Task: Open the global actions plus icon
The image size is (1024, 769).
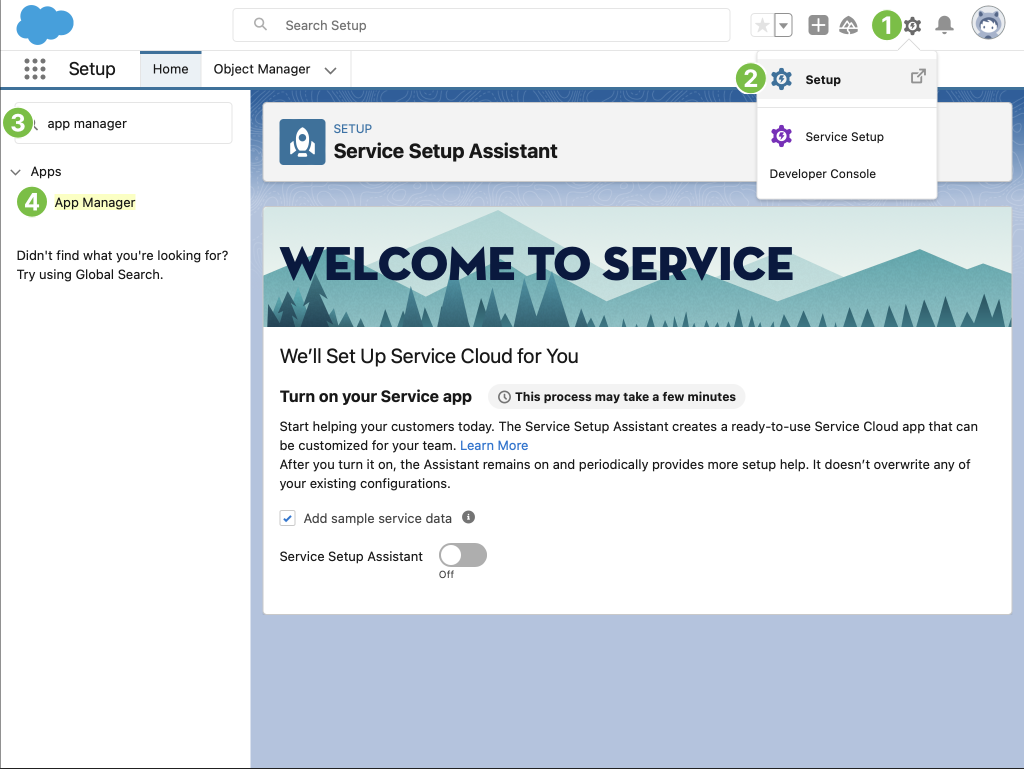Action: [x=818, y=26]
